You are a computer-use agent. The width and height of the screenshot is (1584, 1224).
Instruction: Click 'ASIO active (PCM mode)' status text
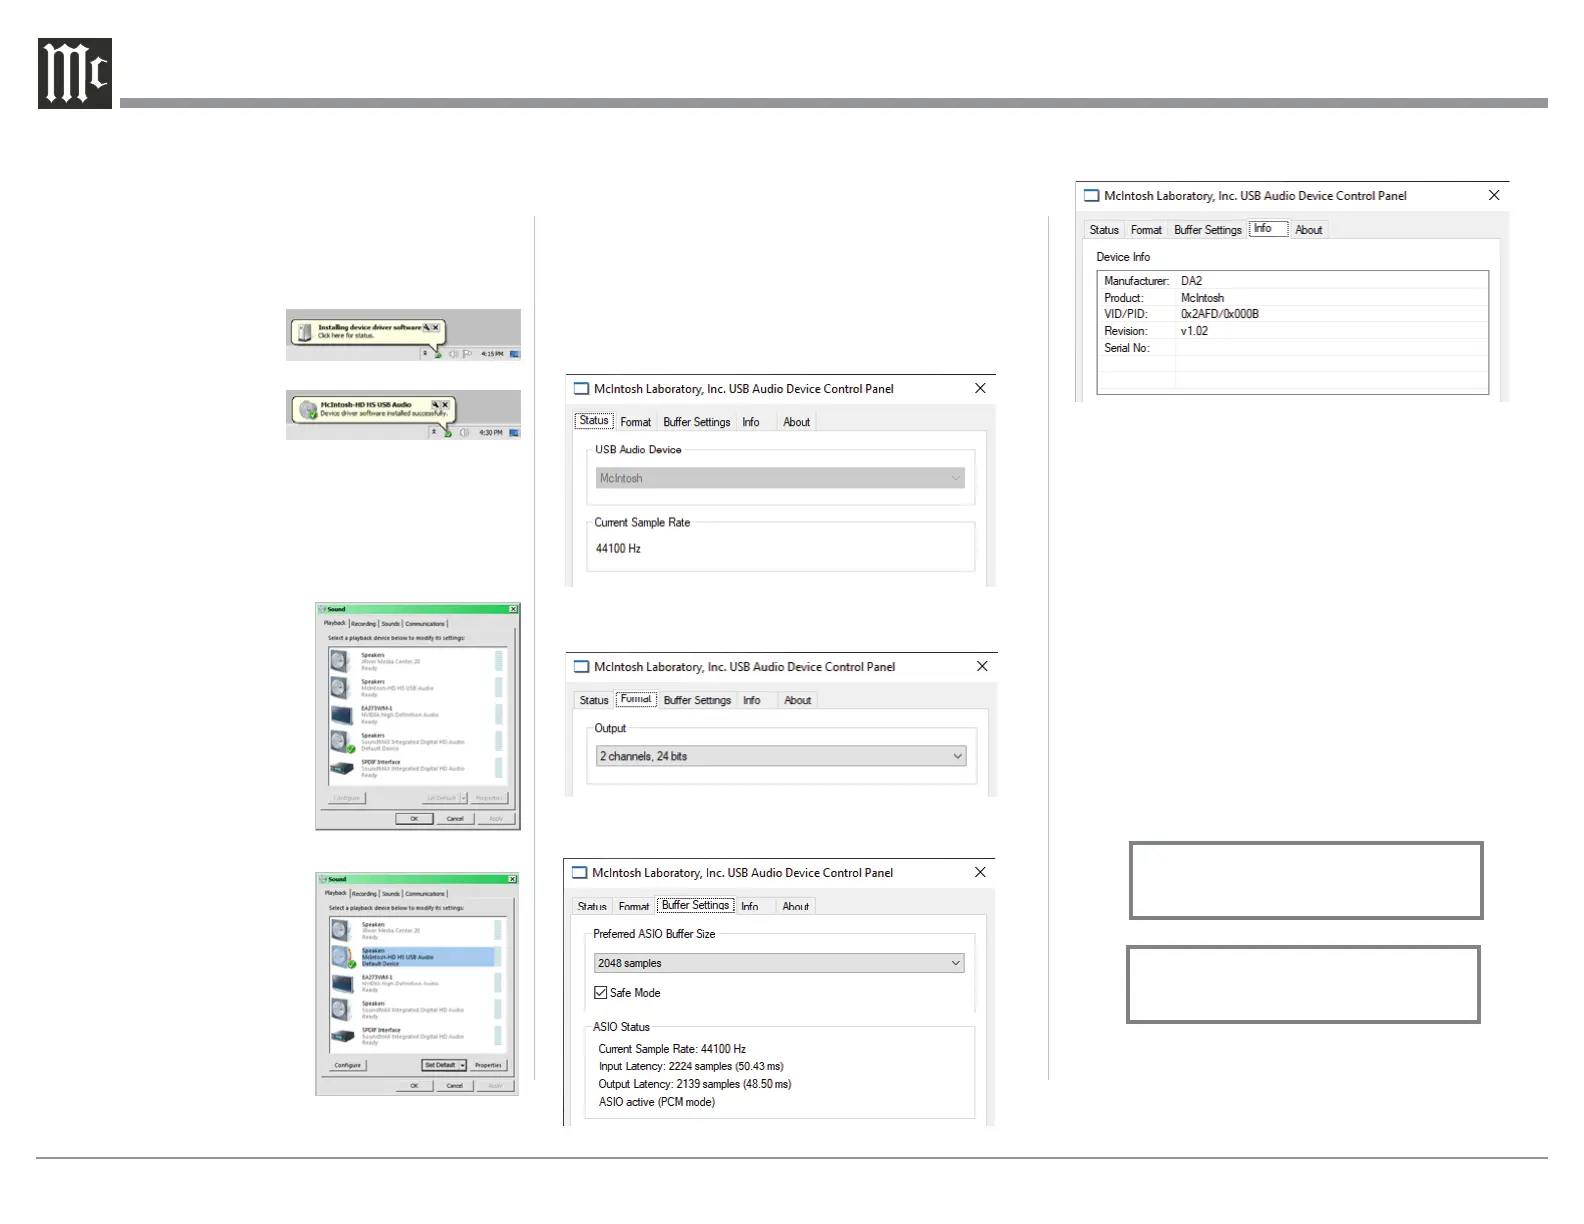pos(657,1102)
